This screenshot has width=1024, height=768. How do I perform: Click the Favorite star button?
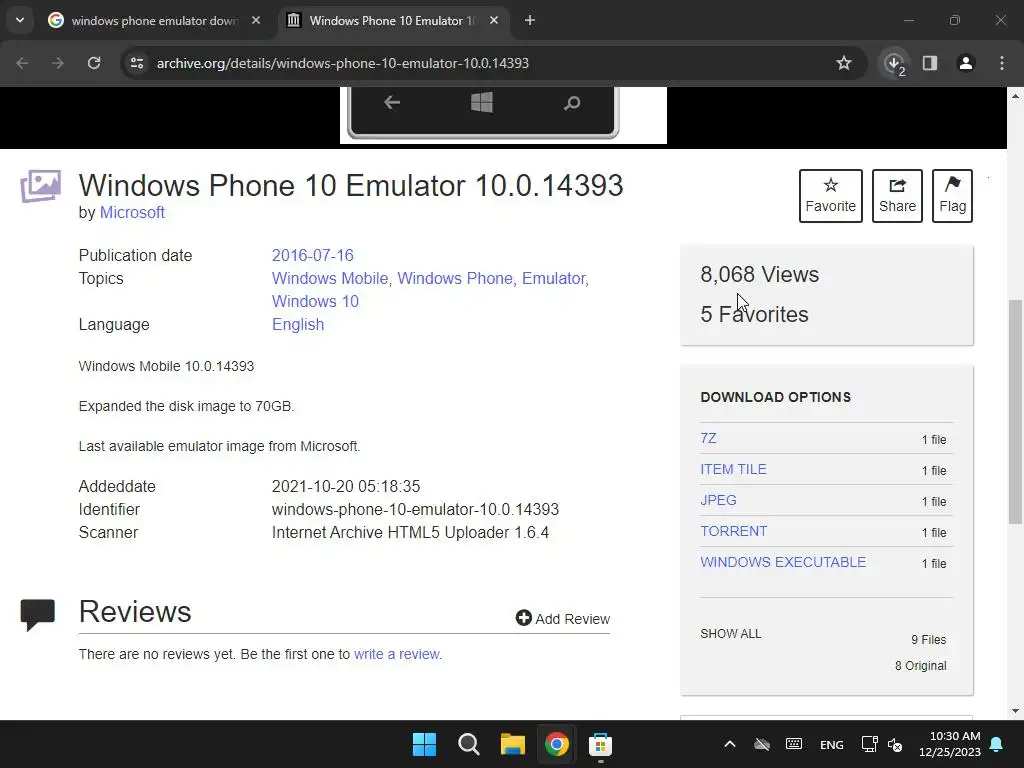[x=830, y=196]
